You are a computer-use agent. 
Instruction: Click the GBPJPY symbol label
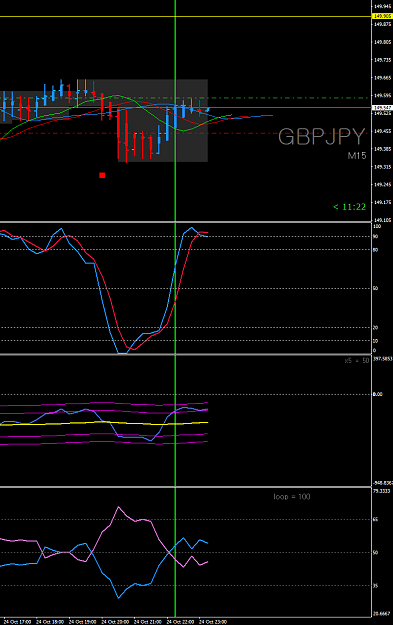click(x=321, y=137)
